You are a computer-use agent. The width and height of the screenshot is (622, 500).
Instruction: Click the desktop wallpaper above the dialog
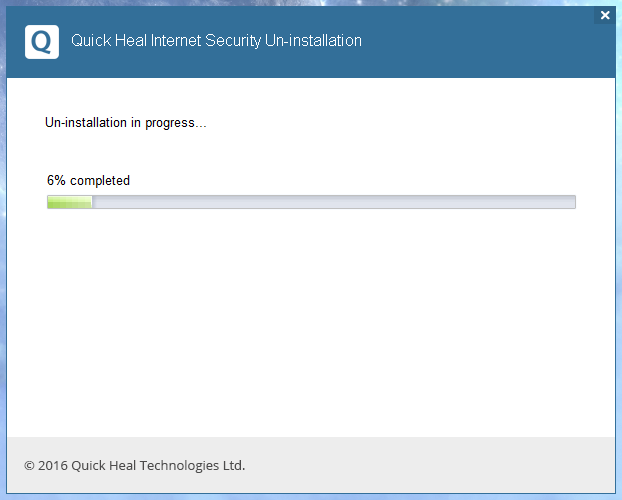[300, 3]
